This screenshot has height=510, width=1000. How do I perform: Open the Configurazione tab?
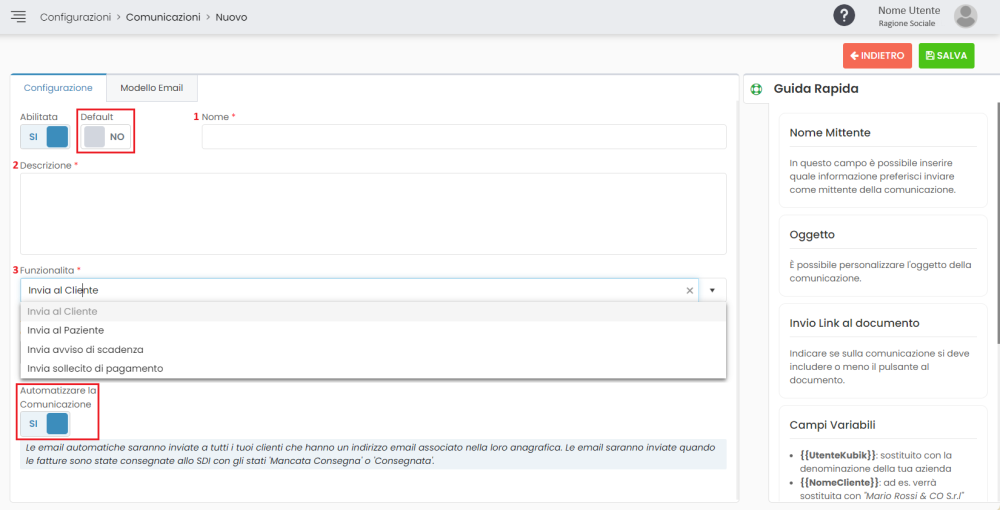[x=58, y=88]
